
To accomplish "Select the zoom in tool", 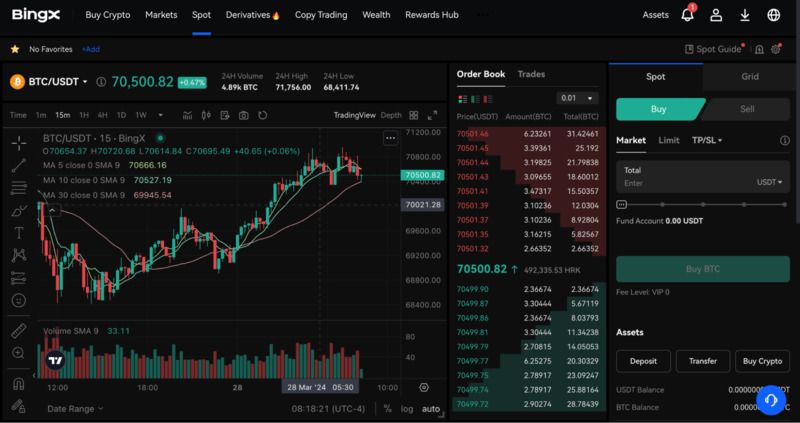I will coord(19,353).
